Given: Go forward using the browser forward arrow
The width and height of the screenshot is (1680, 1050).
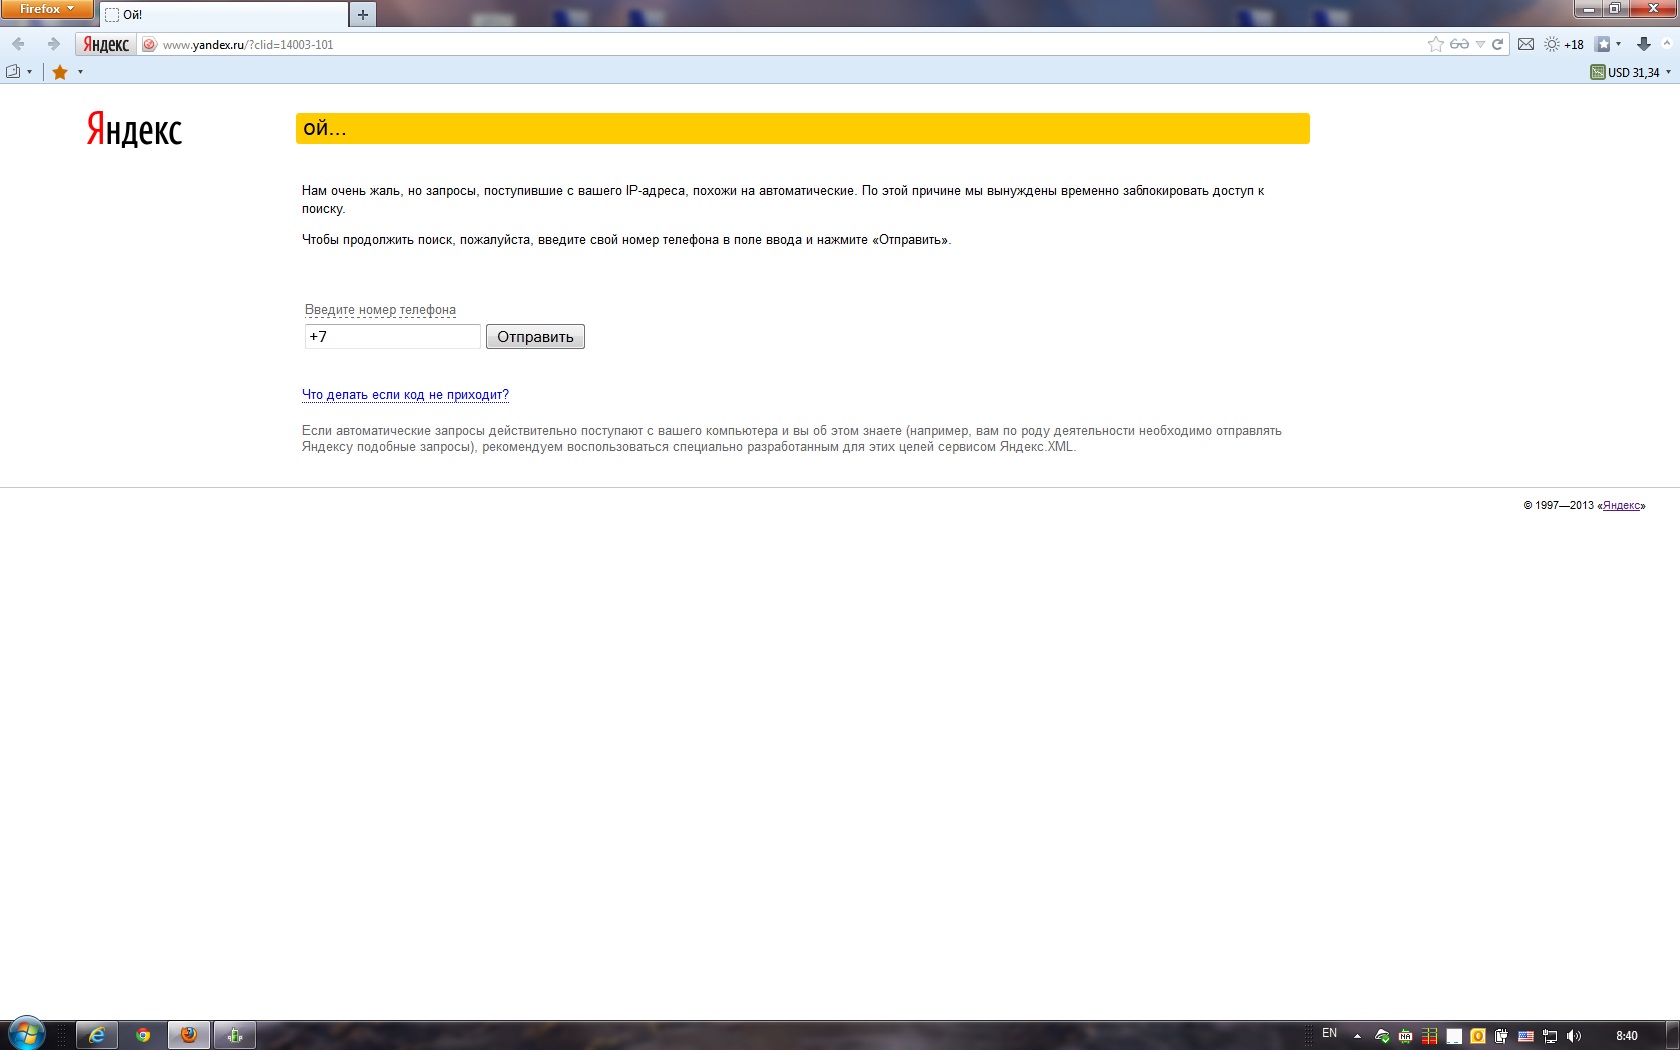Looking at the screenshot, I should (x=53, y=44).
